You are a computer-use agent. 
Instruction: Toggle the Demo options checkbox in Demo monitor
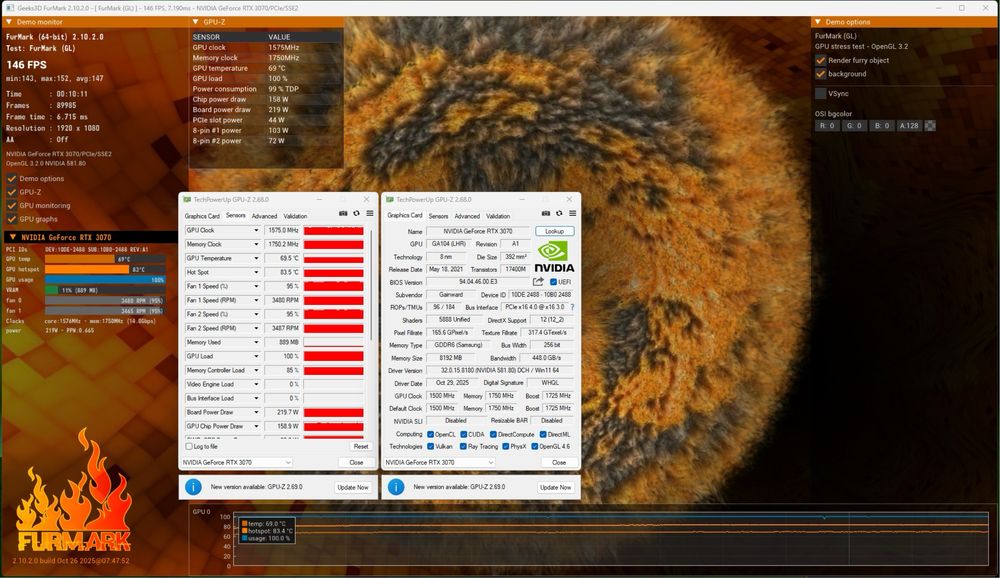(11, 179)
